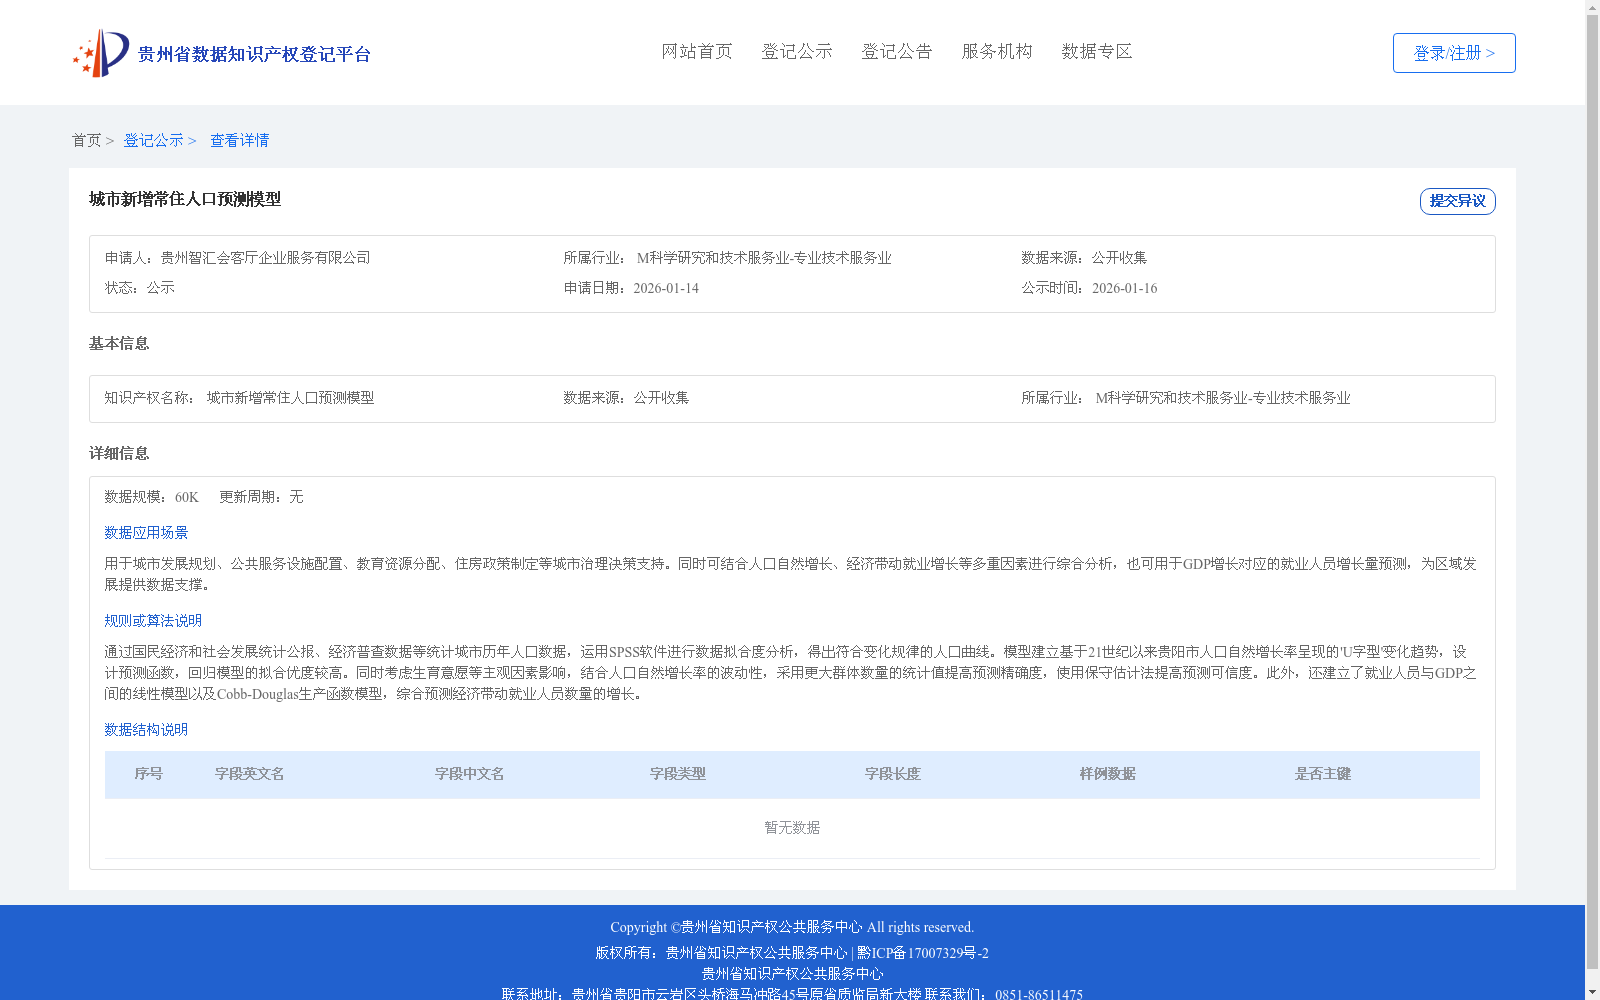1600x1000 pixels.
Task: Click applicant name 贵州智汇会客厅企业服务有限公司
Action: (265, 258)
